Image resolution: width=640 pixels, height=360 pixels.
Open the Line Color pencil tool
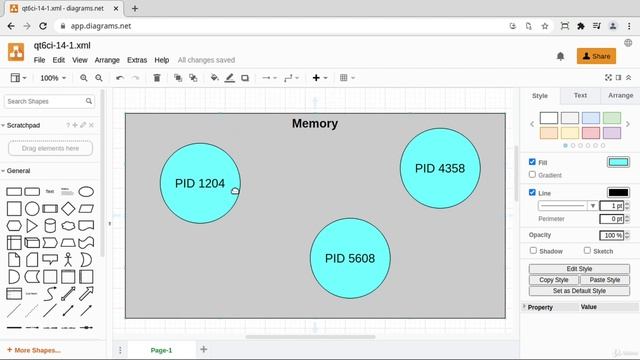[x=230, y=78]
